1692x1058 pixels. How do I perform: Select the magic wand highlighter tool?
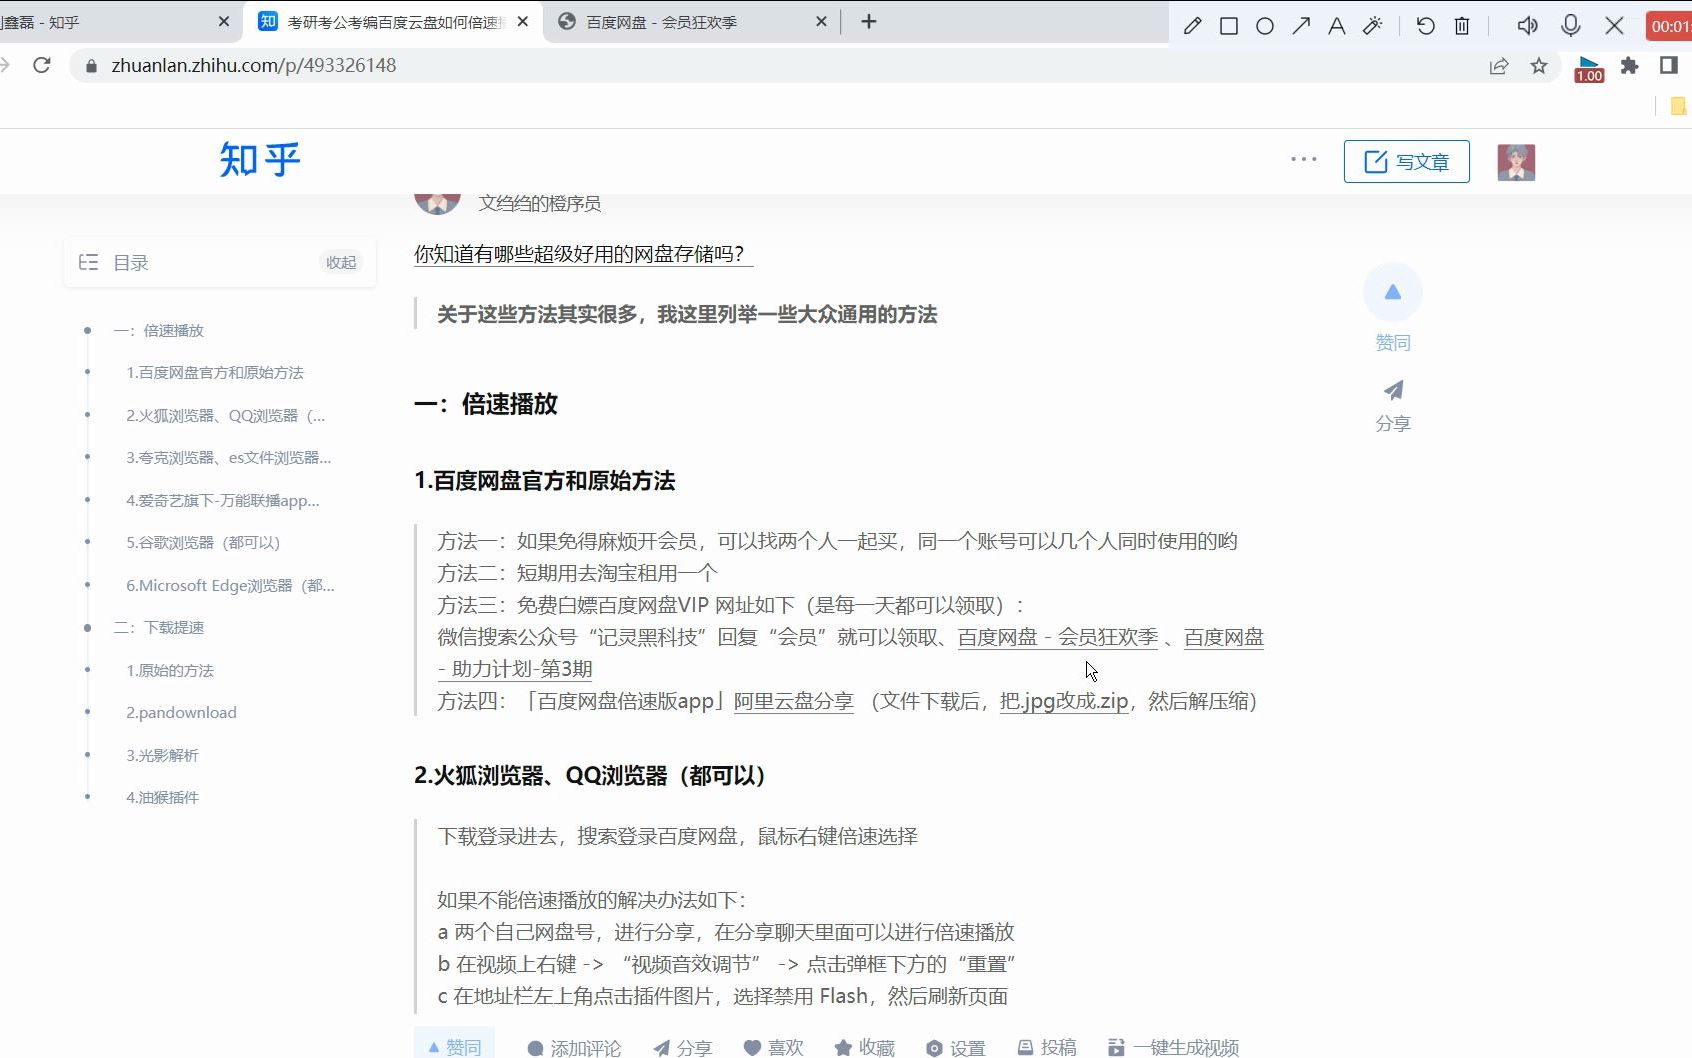pos(1373,26)
